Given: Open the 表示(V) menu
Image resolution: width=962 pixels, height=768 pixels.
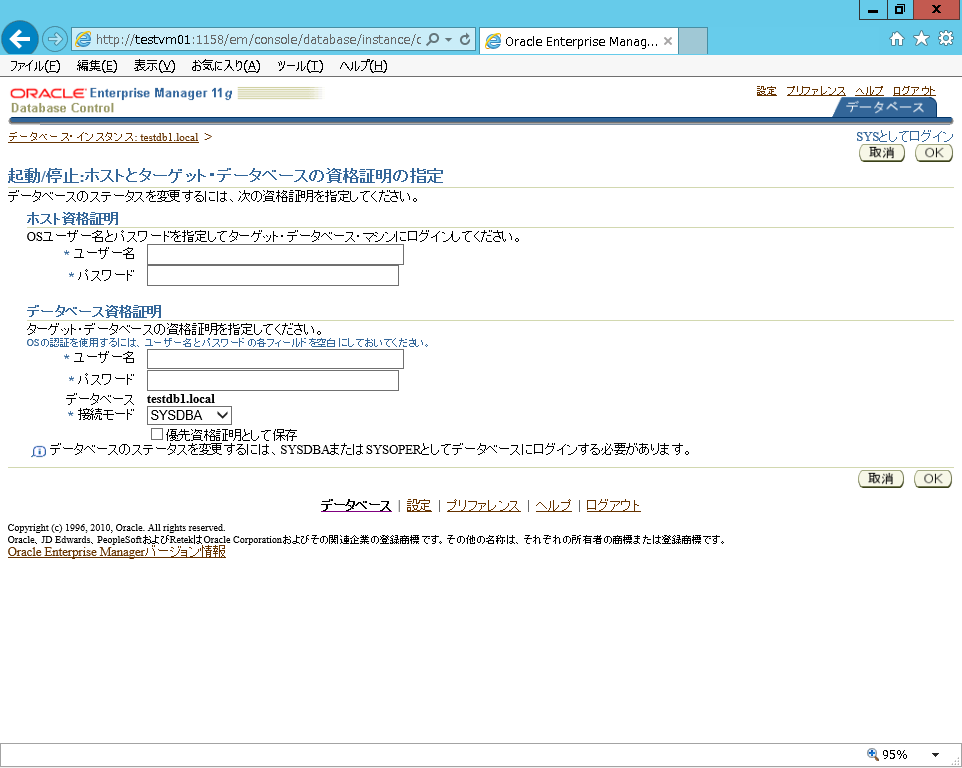Looking at the screenshot, I should coord(155,66).
